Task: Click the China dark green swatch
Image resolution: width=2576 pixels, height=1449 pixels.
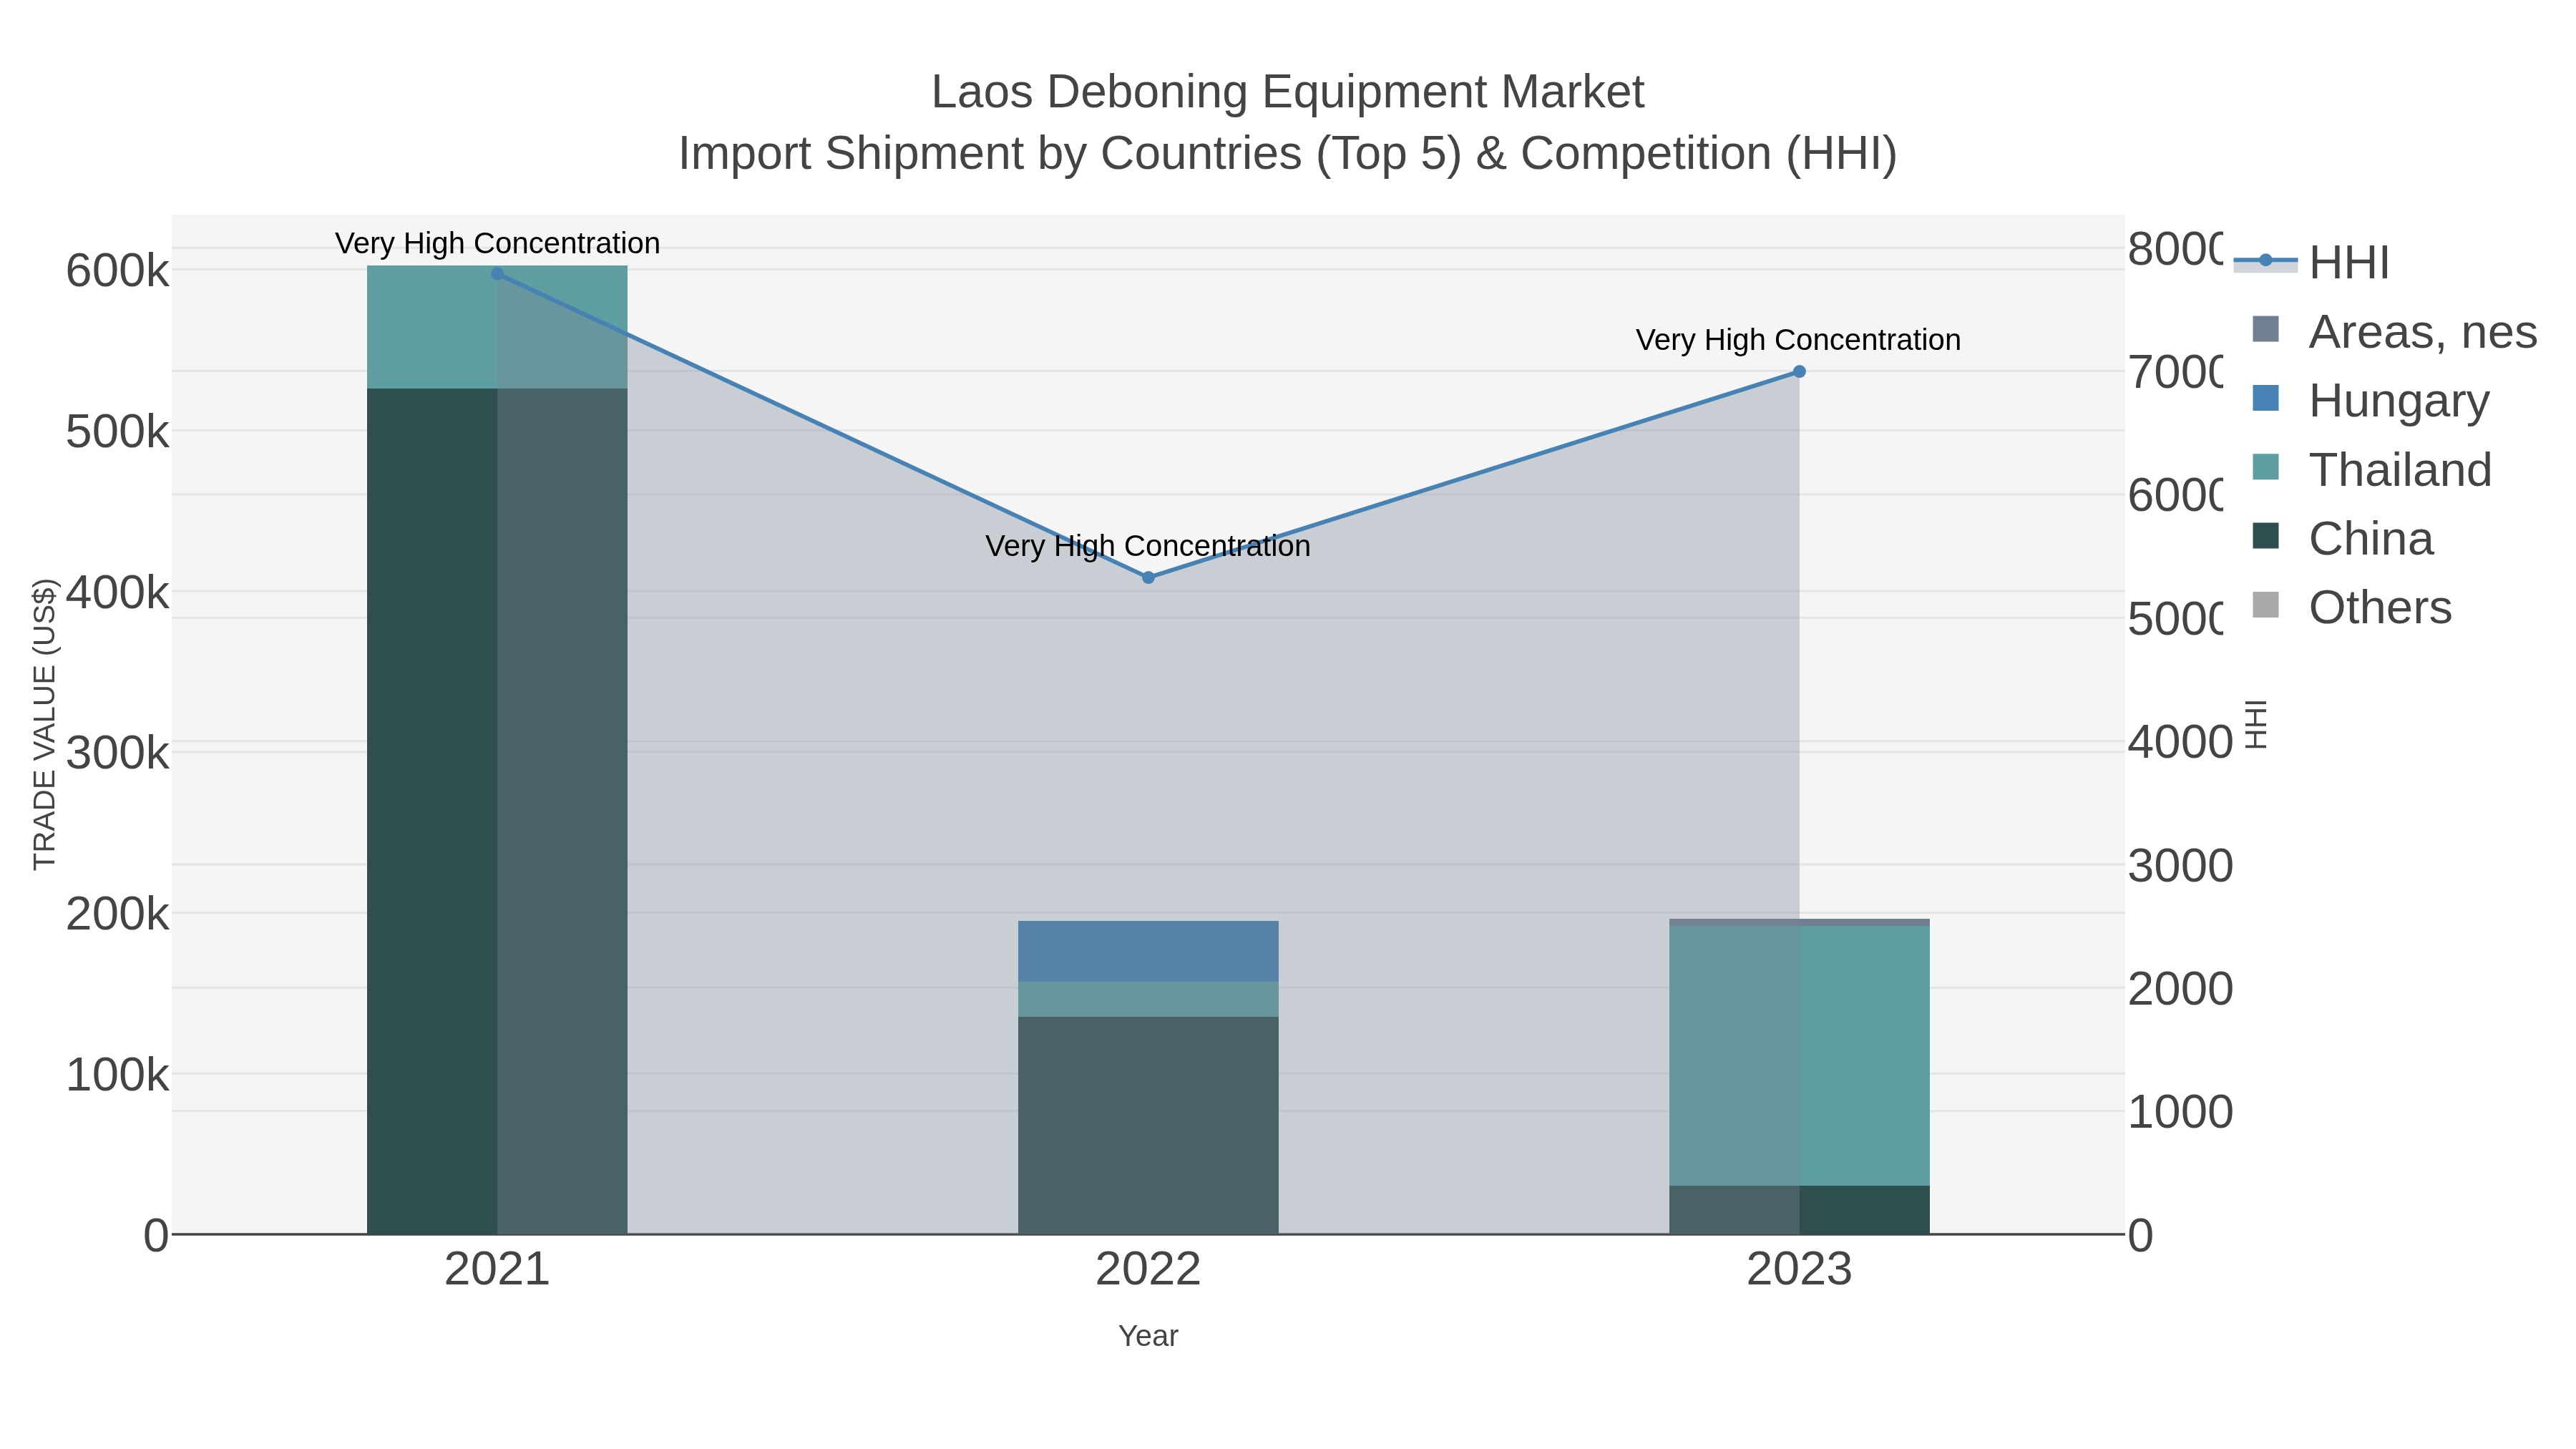Action: point(2266,536)
